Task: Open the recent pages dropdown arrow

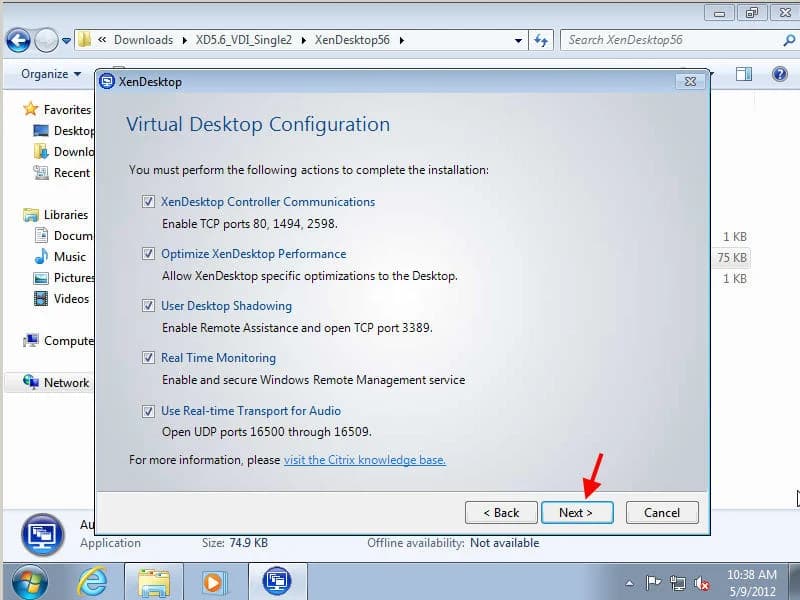Action: click(66, 40)
